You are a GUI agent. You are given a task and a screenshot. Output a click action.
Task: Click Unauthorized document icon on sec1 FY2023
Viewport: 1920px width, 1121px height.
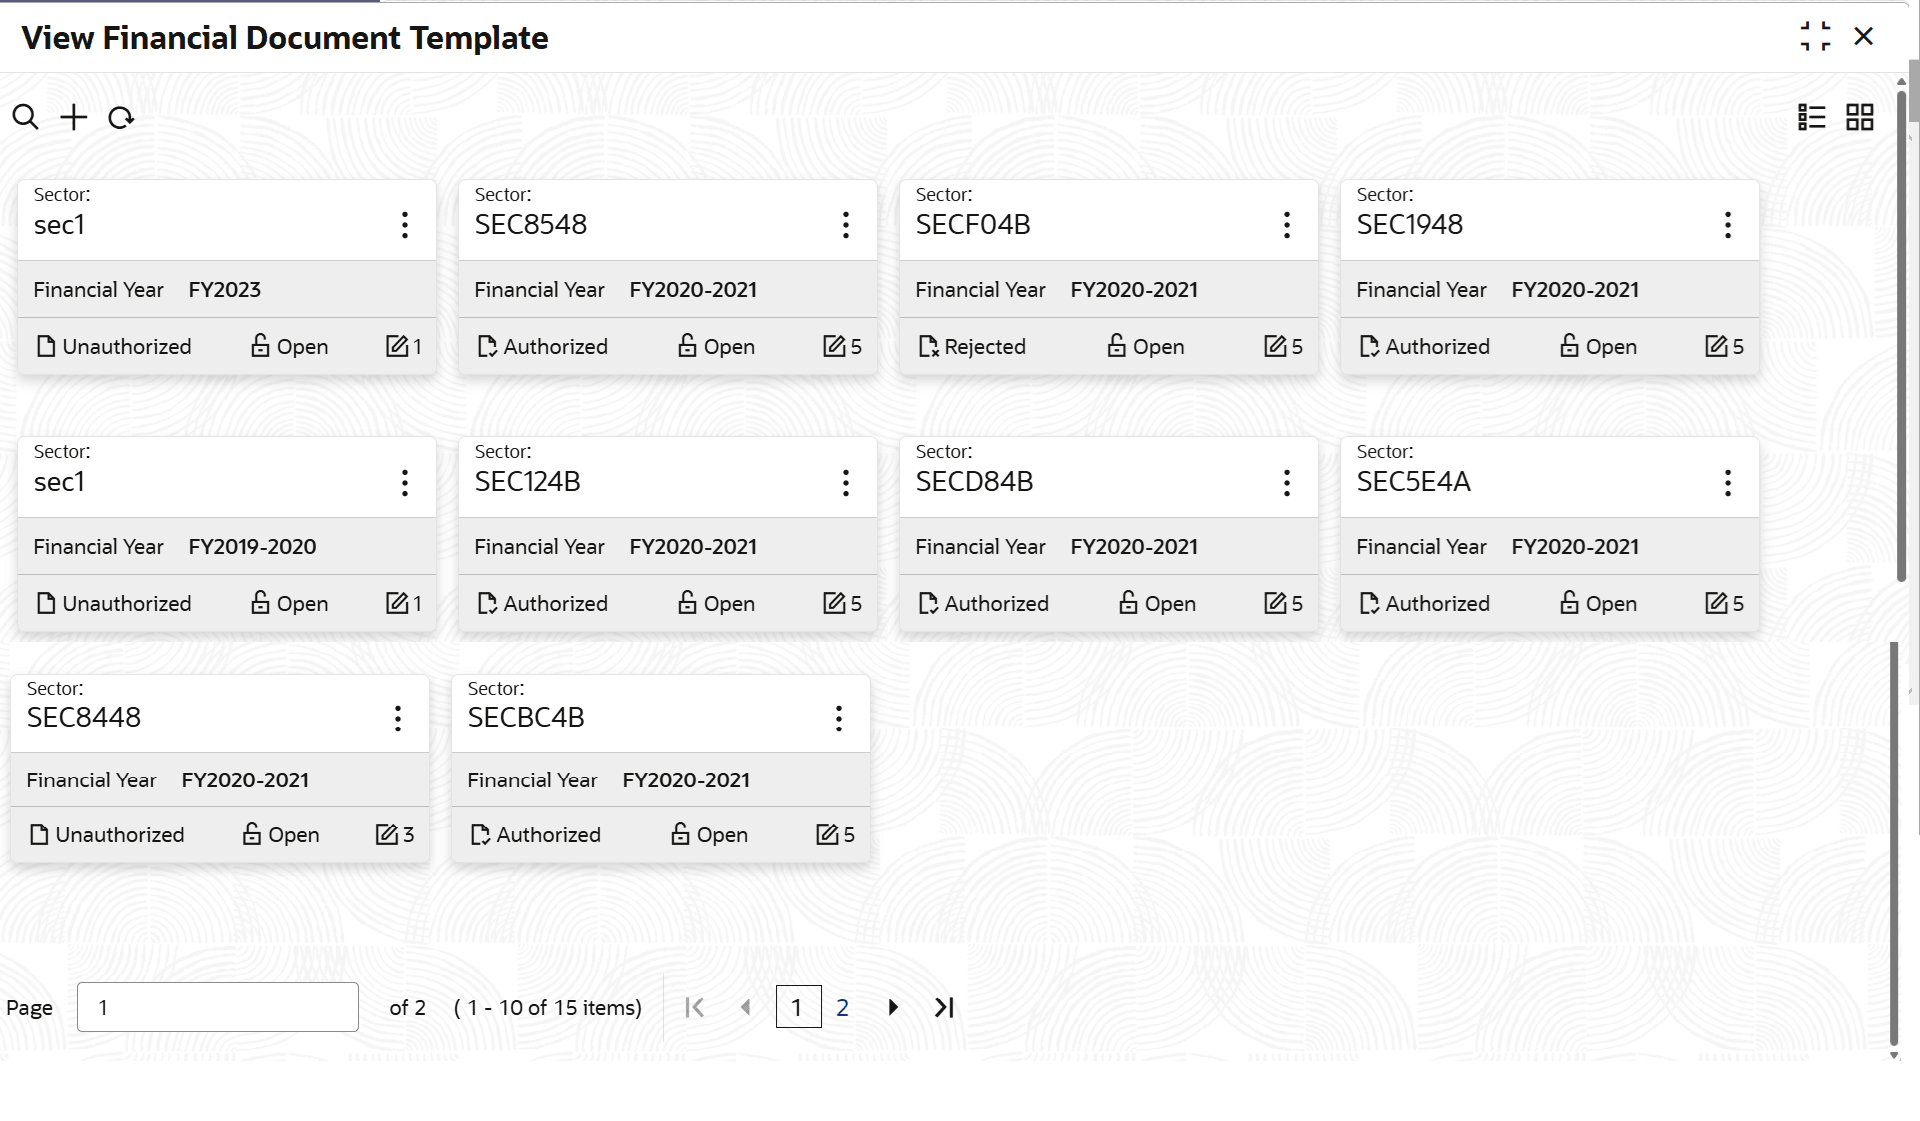(x=46, y=347)
